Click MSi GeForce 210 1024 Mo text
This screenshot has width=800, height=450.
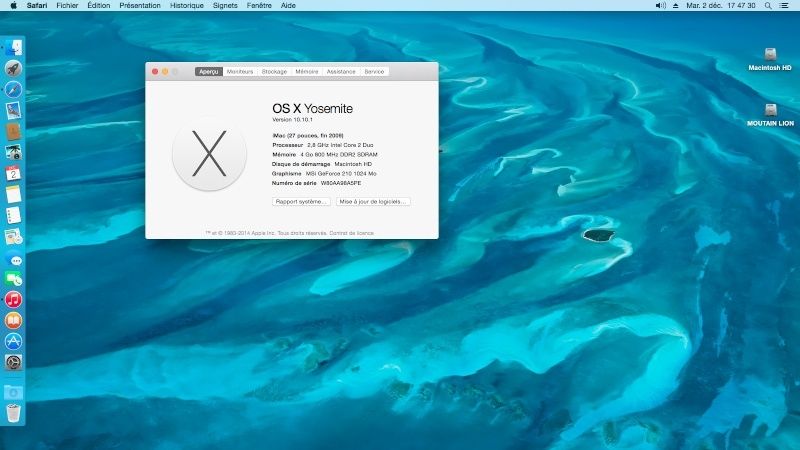click(341, 173)
